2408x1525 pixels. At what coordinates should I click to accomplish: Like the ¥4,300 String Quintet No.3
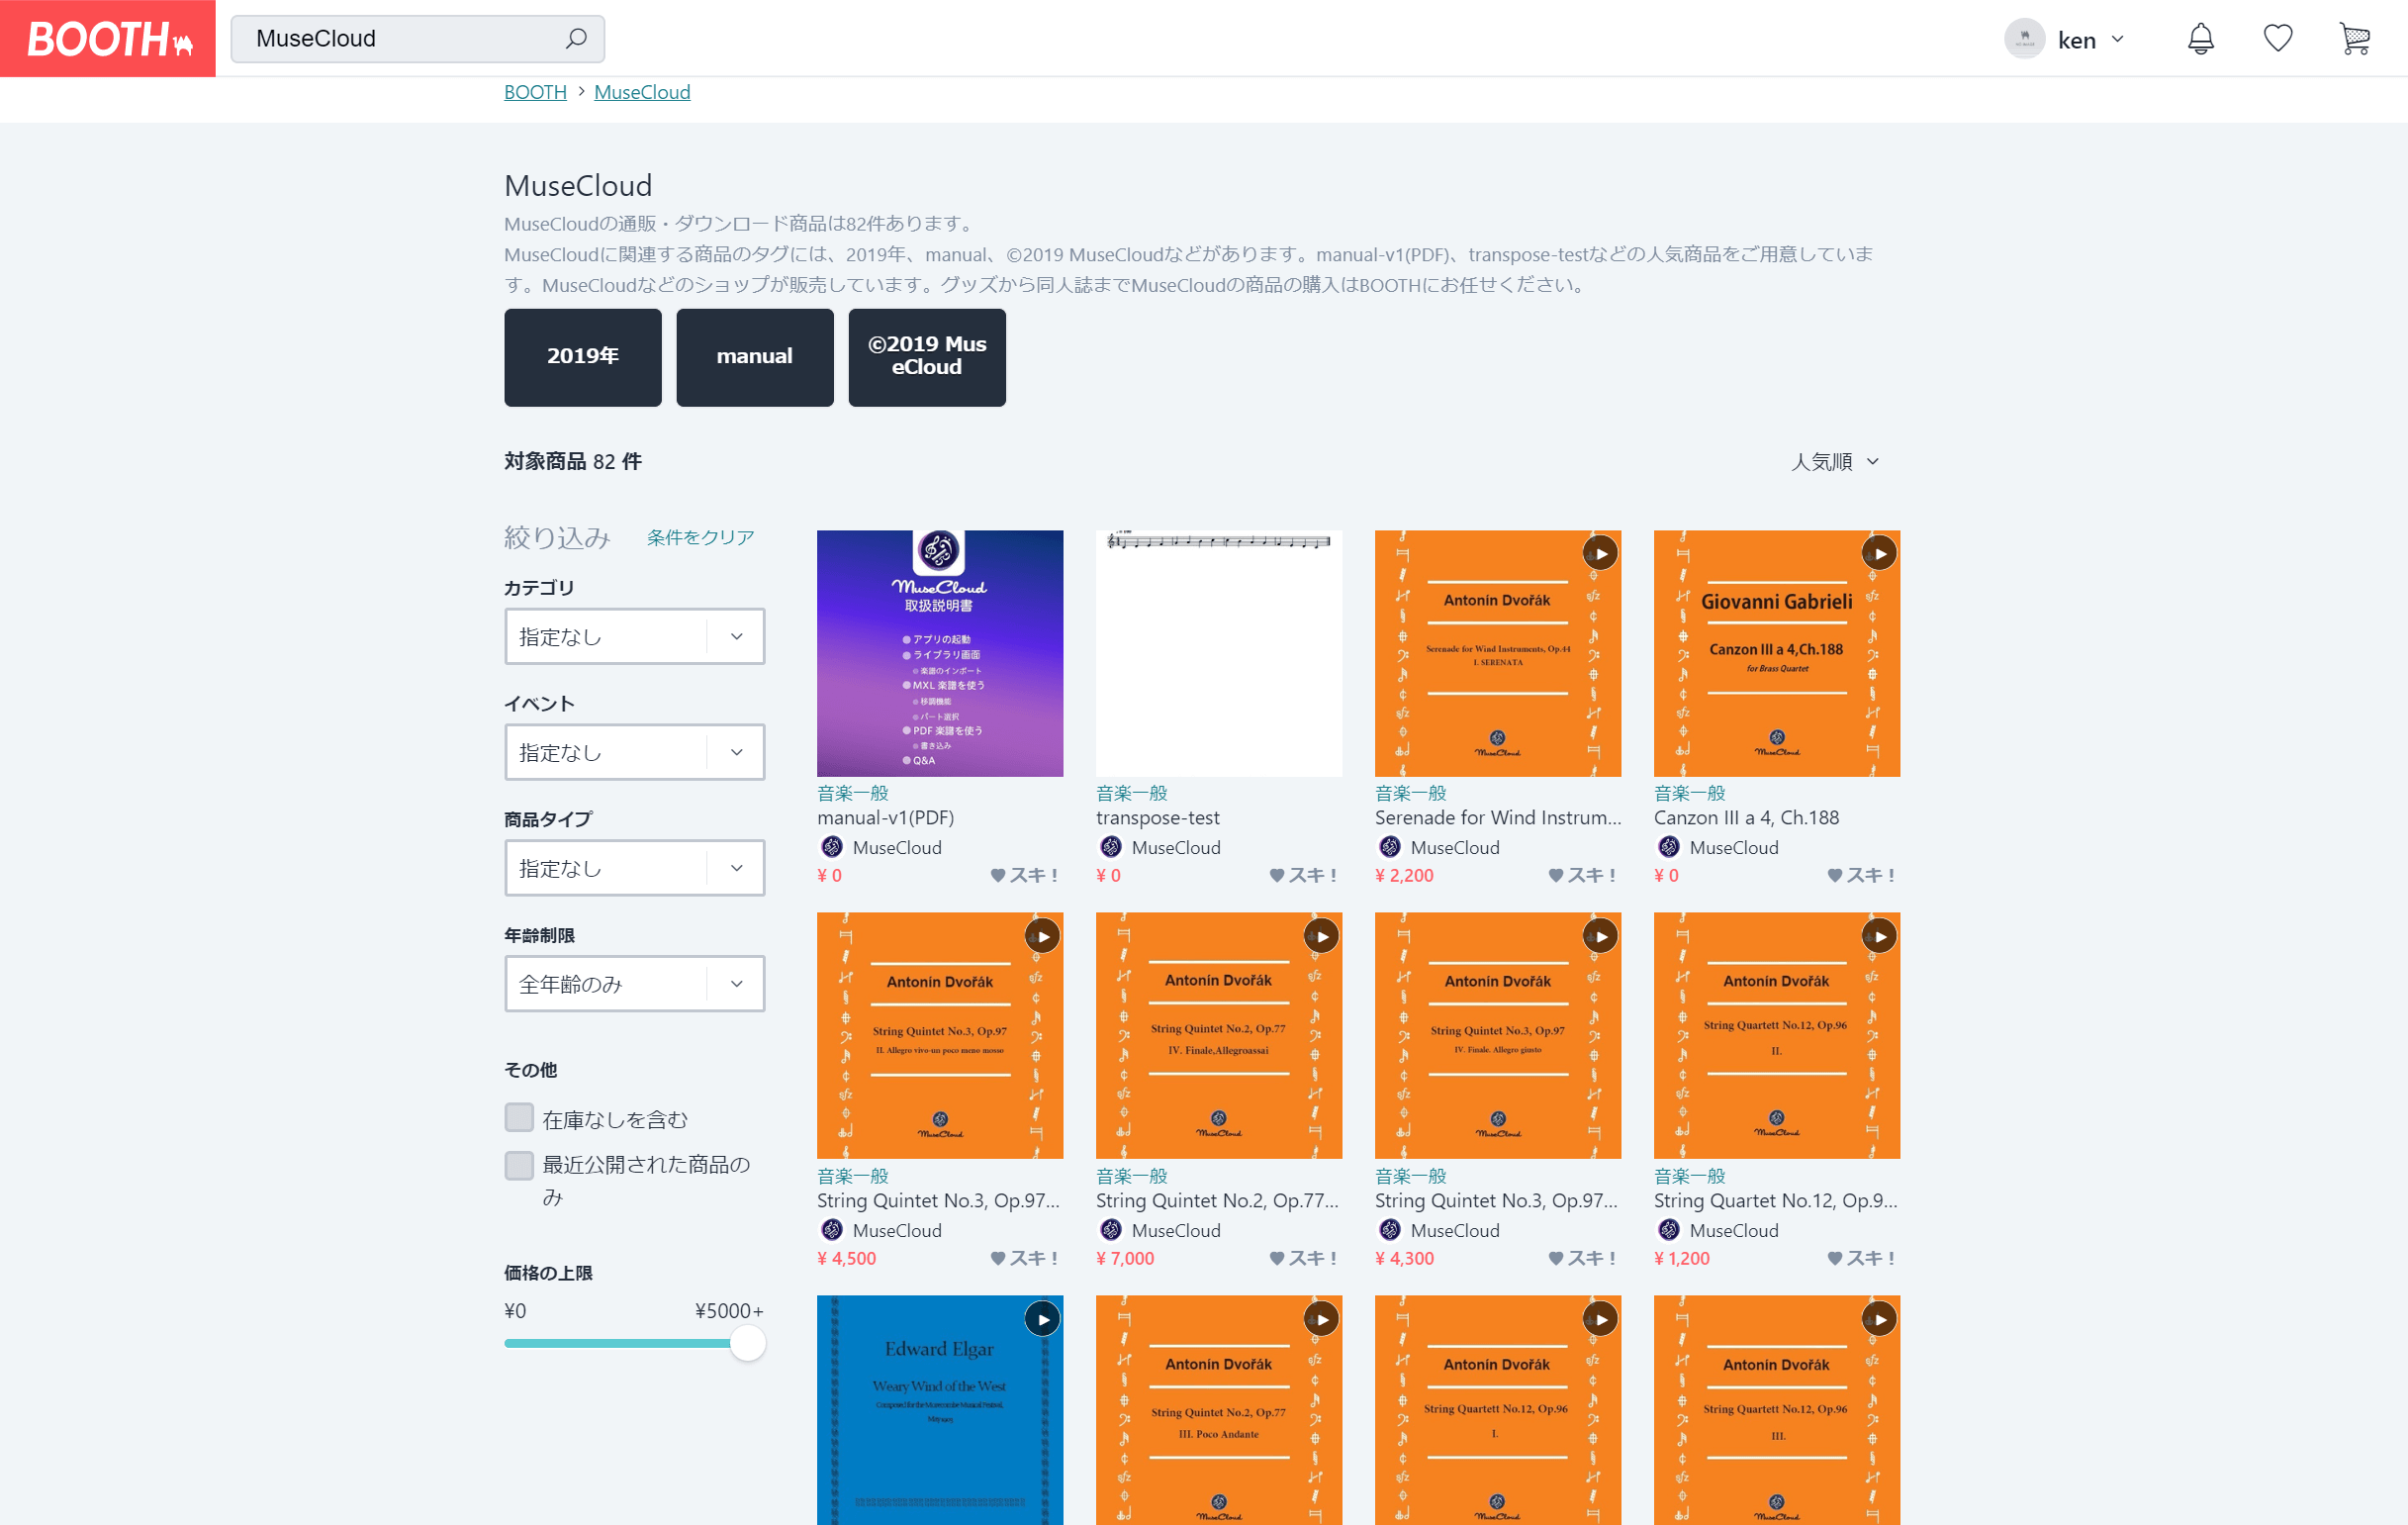coord(1582,1258)
